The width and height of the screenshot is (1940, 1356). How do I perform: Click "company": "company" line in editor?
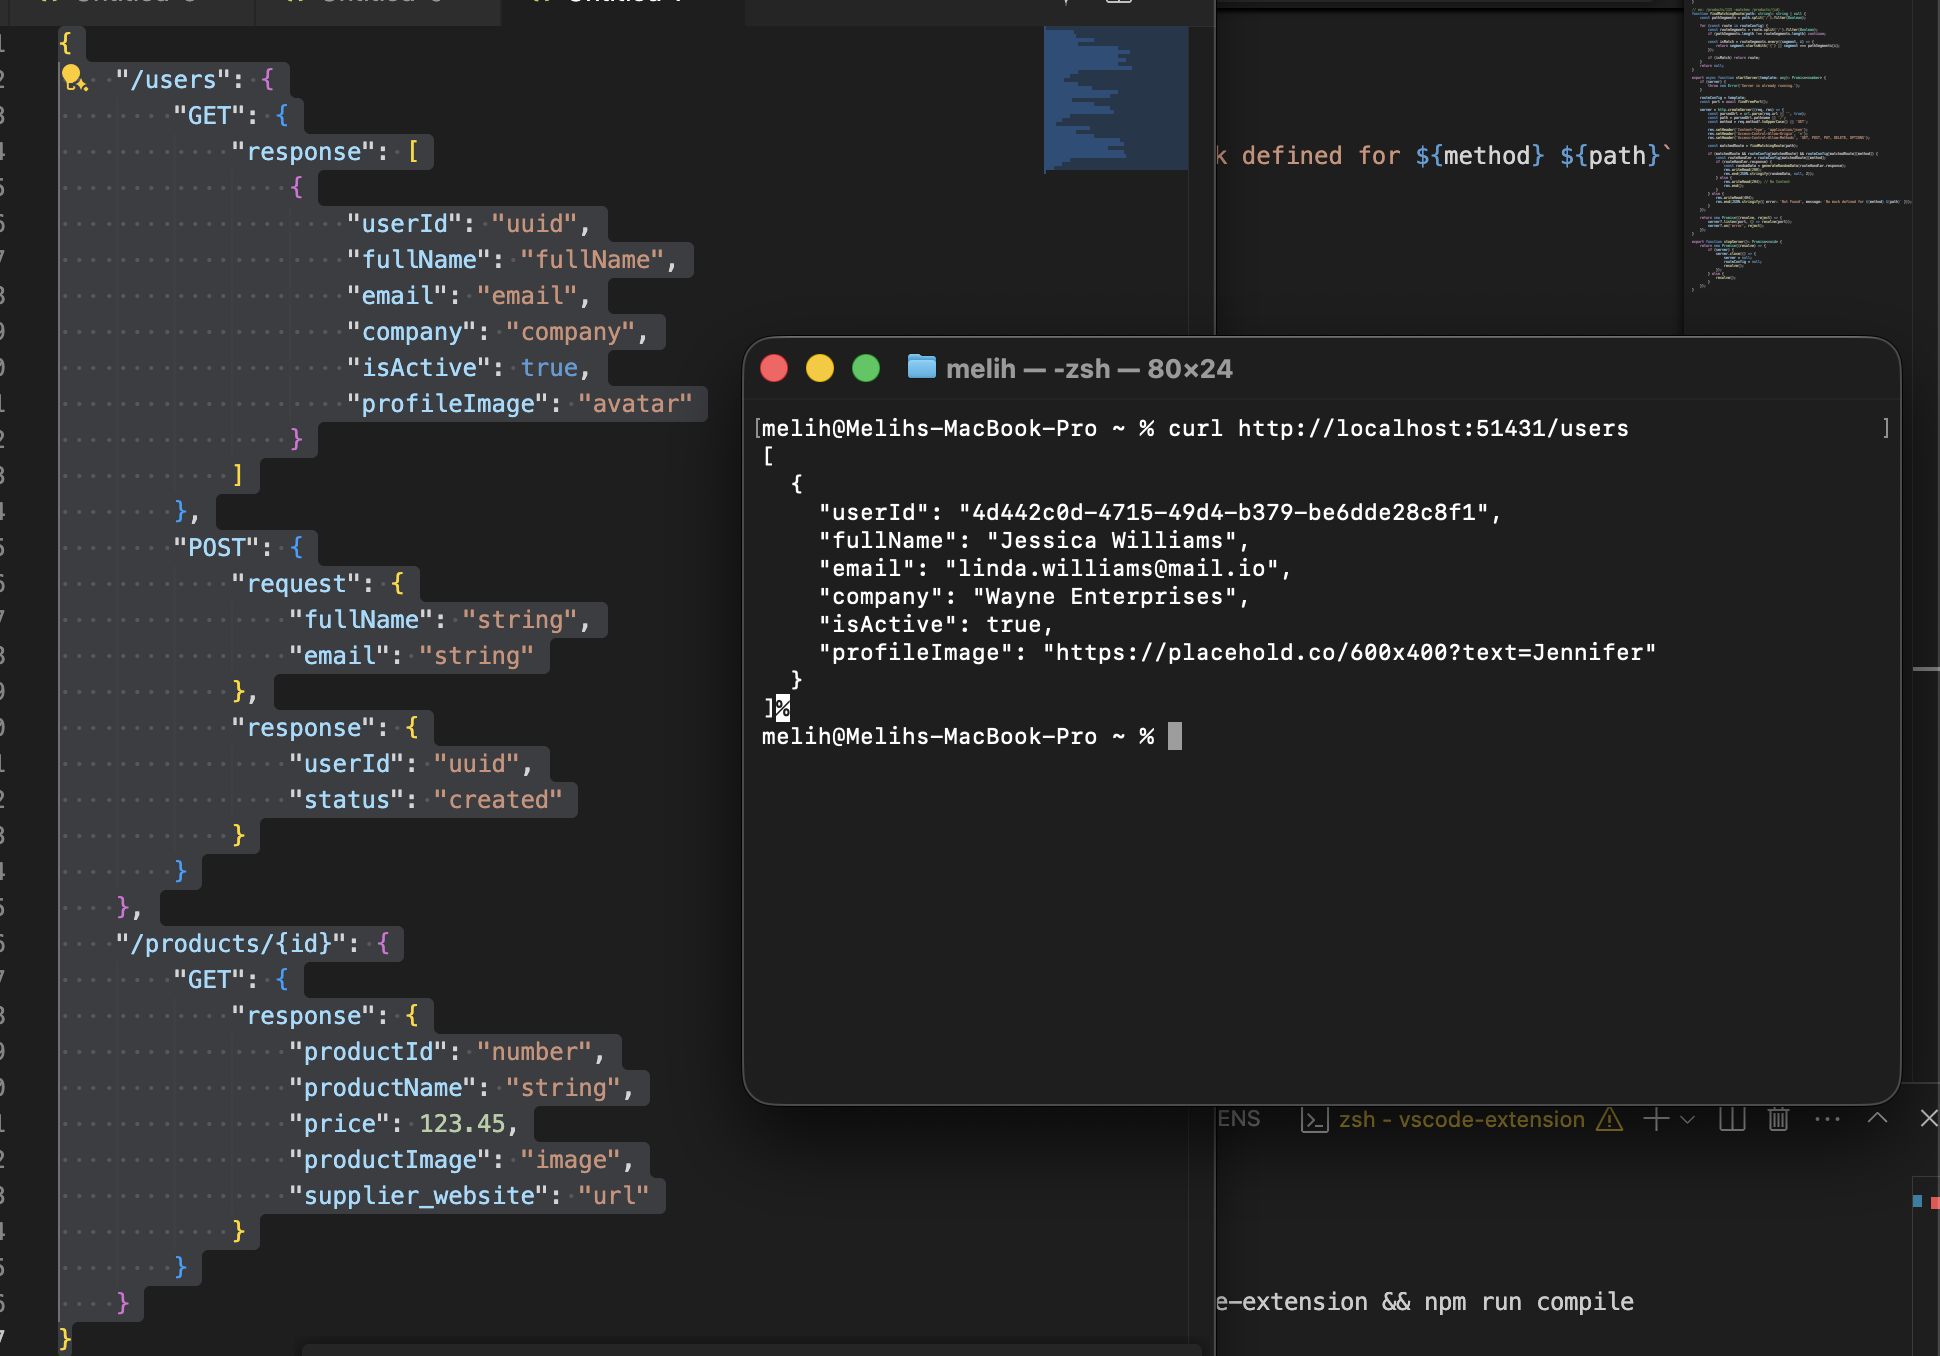497,331
